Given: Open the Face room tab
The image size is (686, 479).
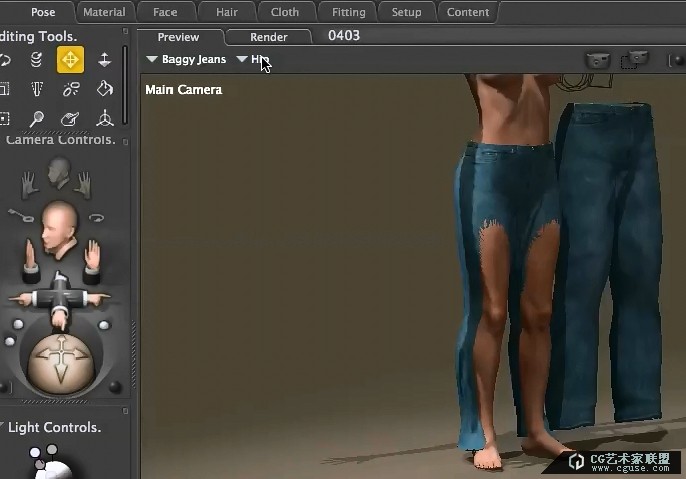Looking at the screenshot, I should [x=165, y=12].
